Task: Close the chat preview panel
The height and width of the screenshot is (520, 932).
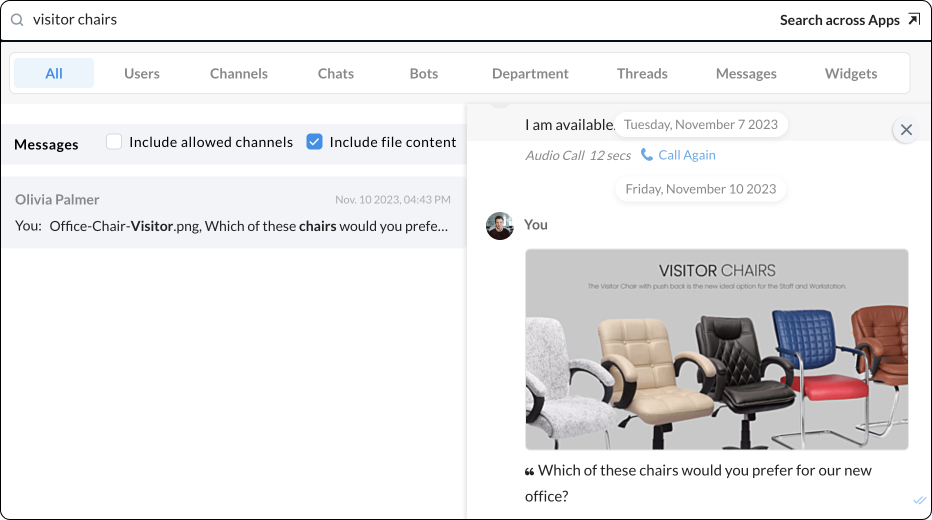Action: 906,130
